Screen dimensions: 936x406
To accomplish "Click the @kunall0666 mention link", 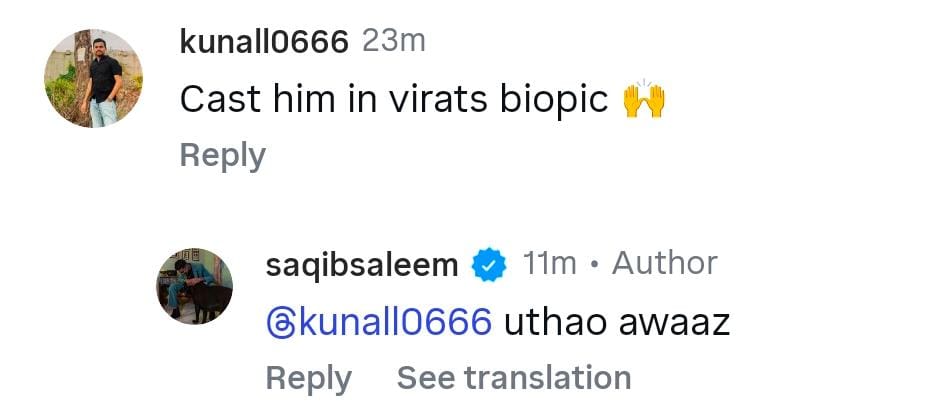I will pos(379,322).
